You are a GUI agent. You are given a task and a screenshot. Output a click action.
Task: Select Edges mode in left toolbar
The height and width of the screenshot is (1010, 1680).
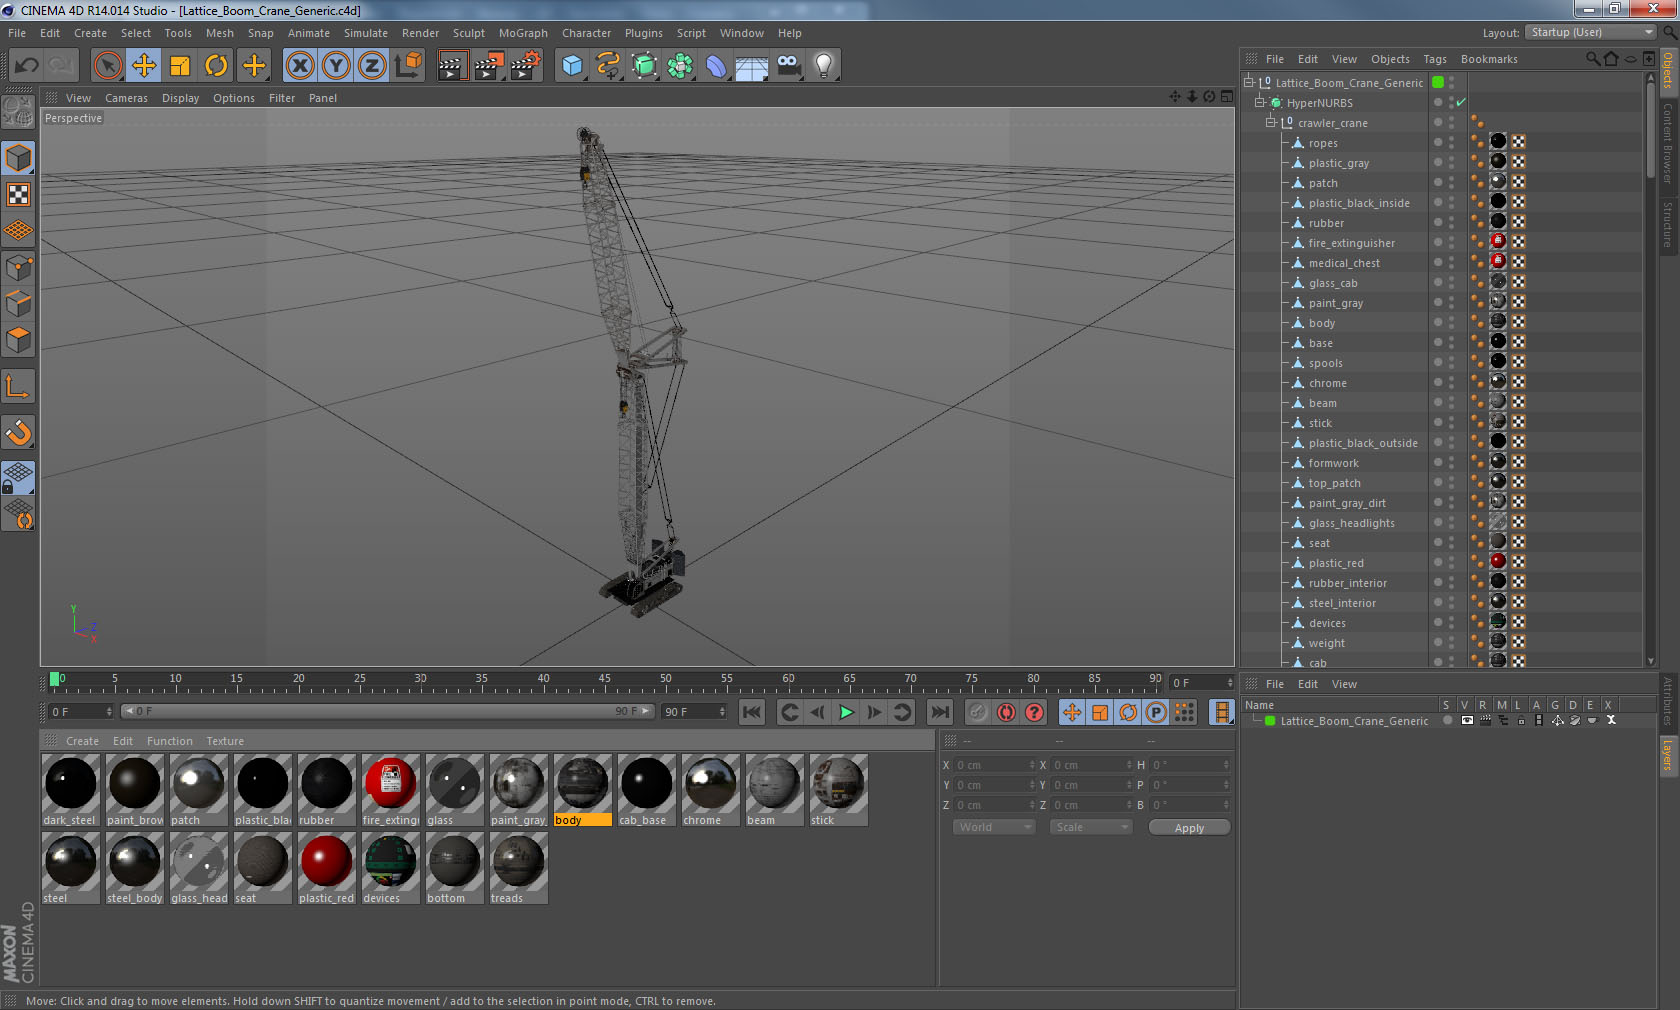point(18,304)
